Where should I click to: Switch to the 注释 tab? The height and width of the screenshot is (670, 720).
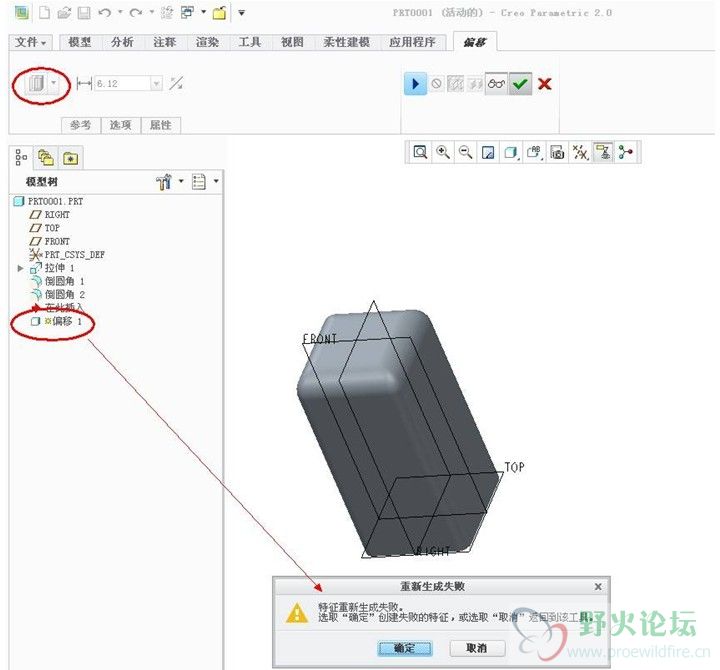164,42
